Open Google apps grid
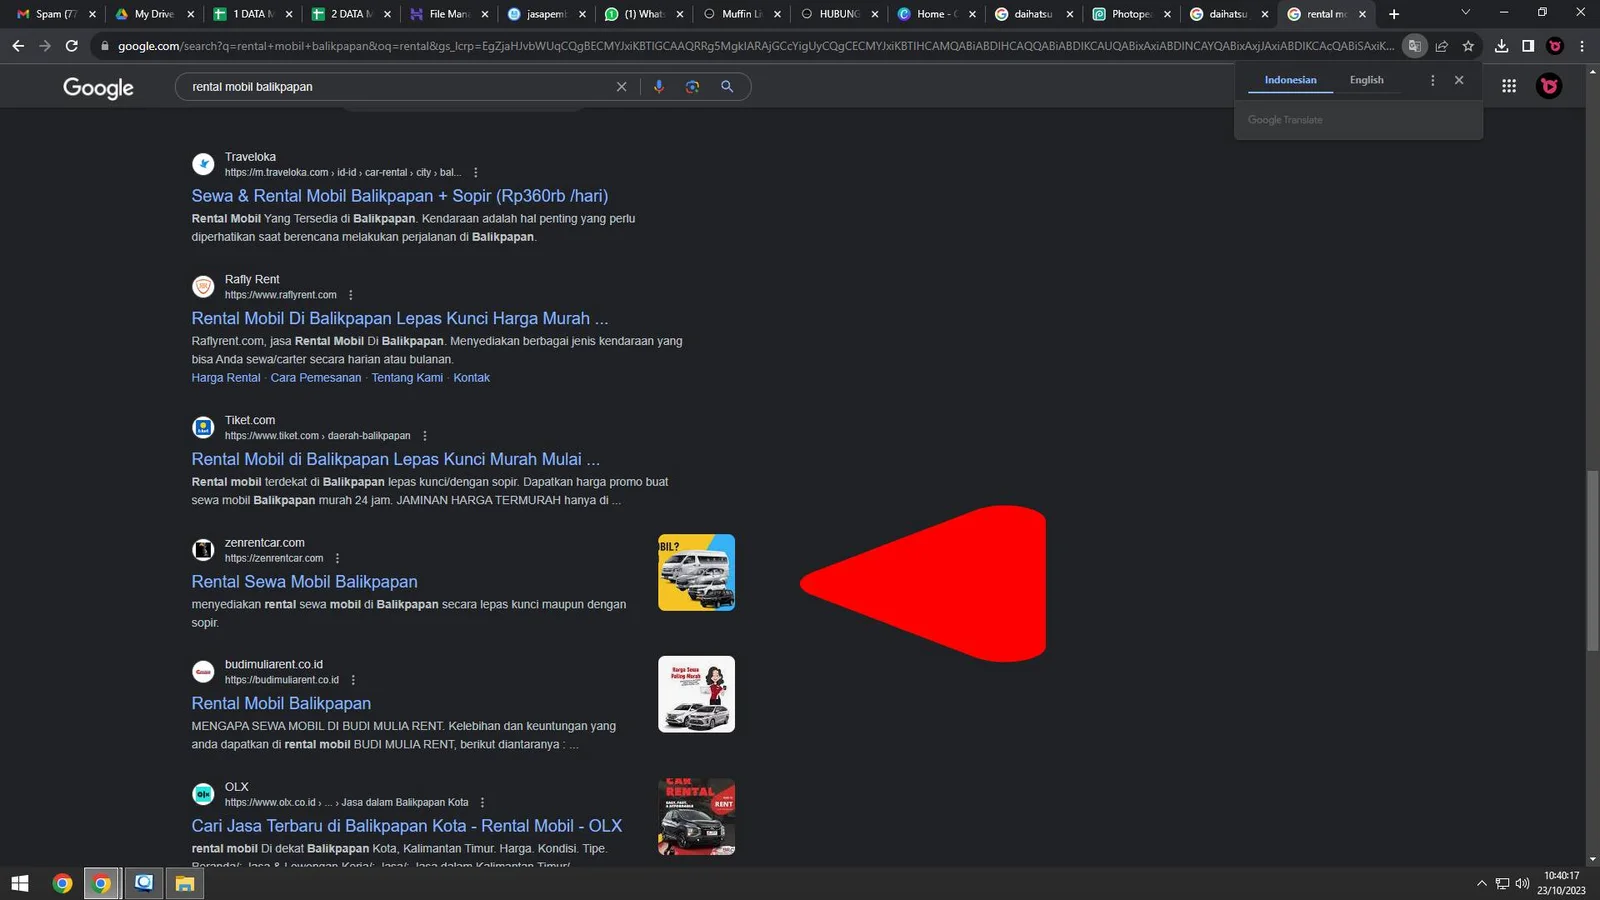The image size is (1600, 900). tap(1509, 86)
